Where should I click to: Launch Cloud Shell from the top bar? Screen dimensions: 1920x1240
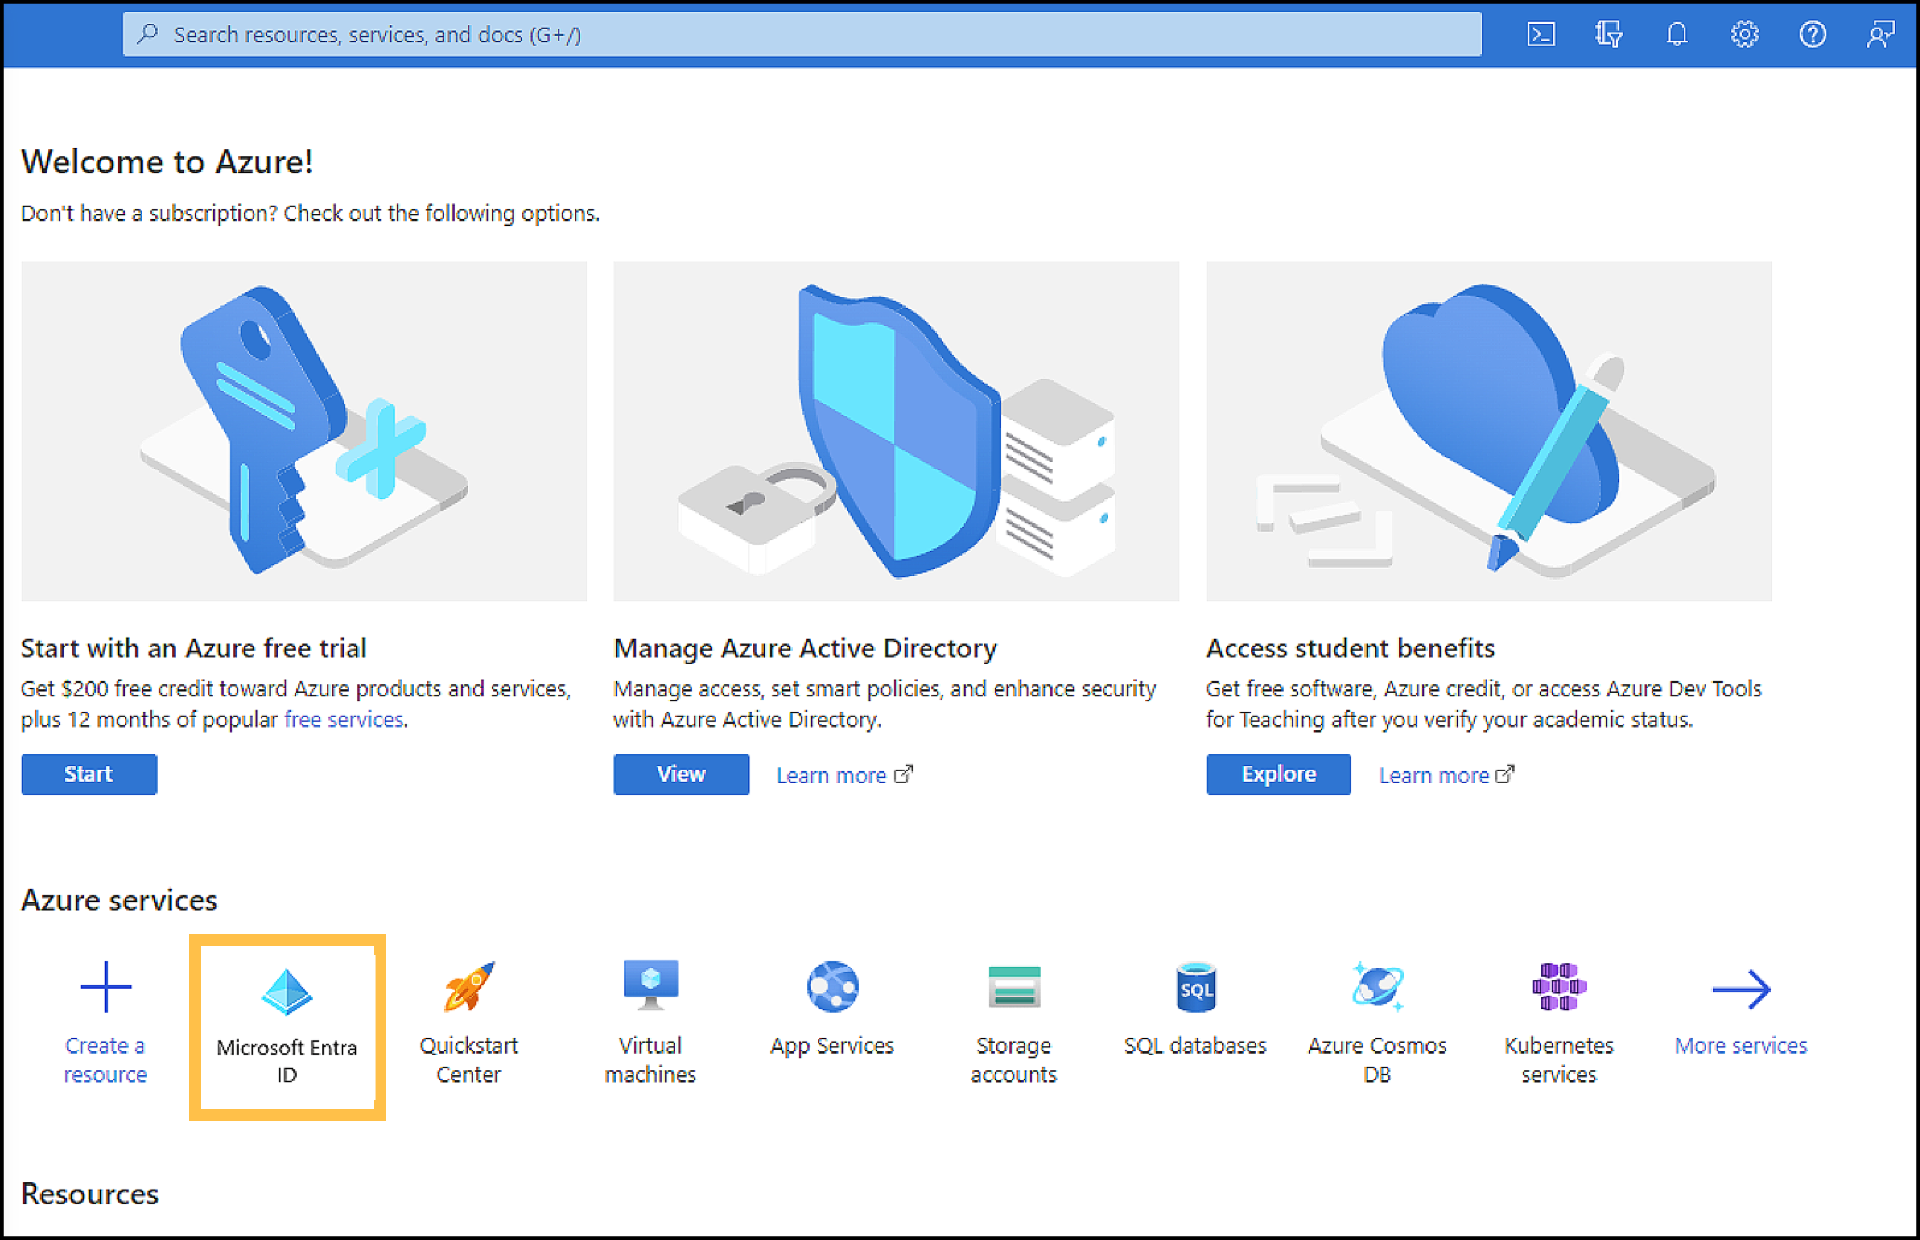(1541, 33)
